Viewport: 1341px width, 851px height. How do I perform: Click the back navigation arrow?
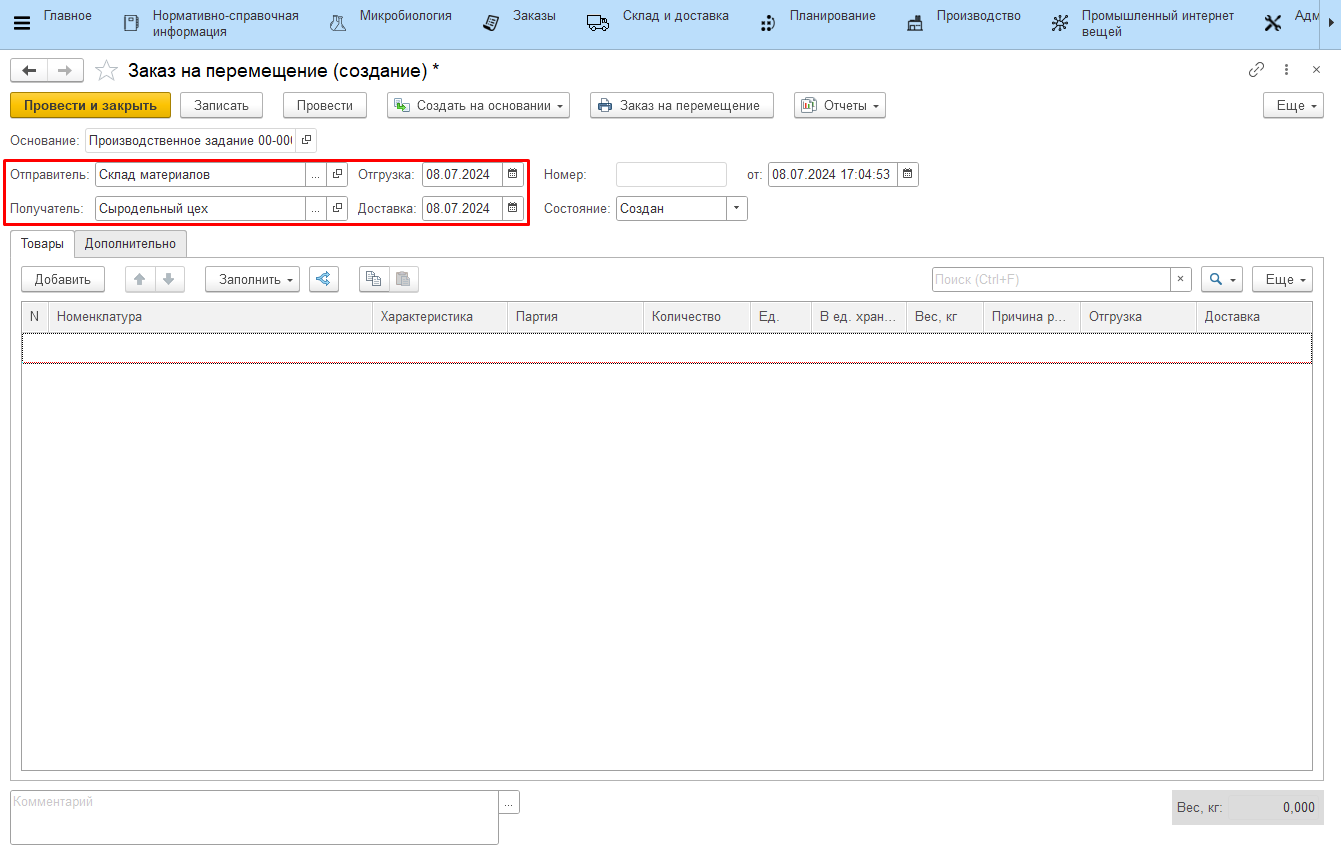[29, 70]
